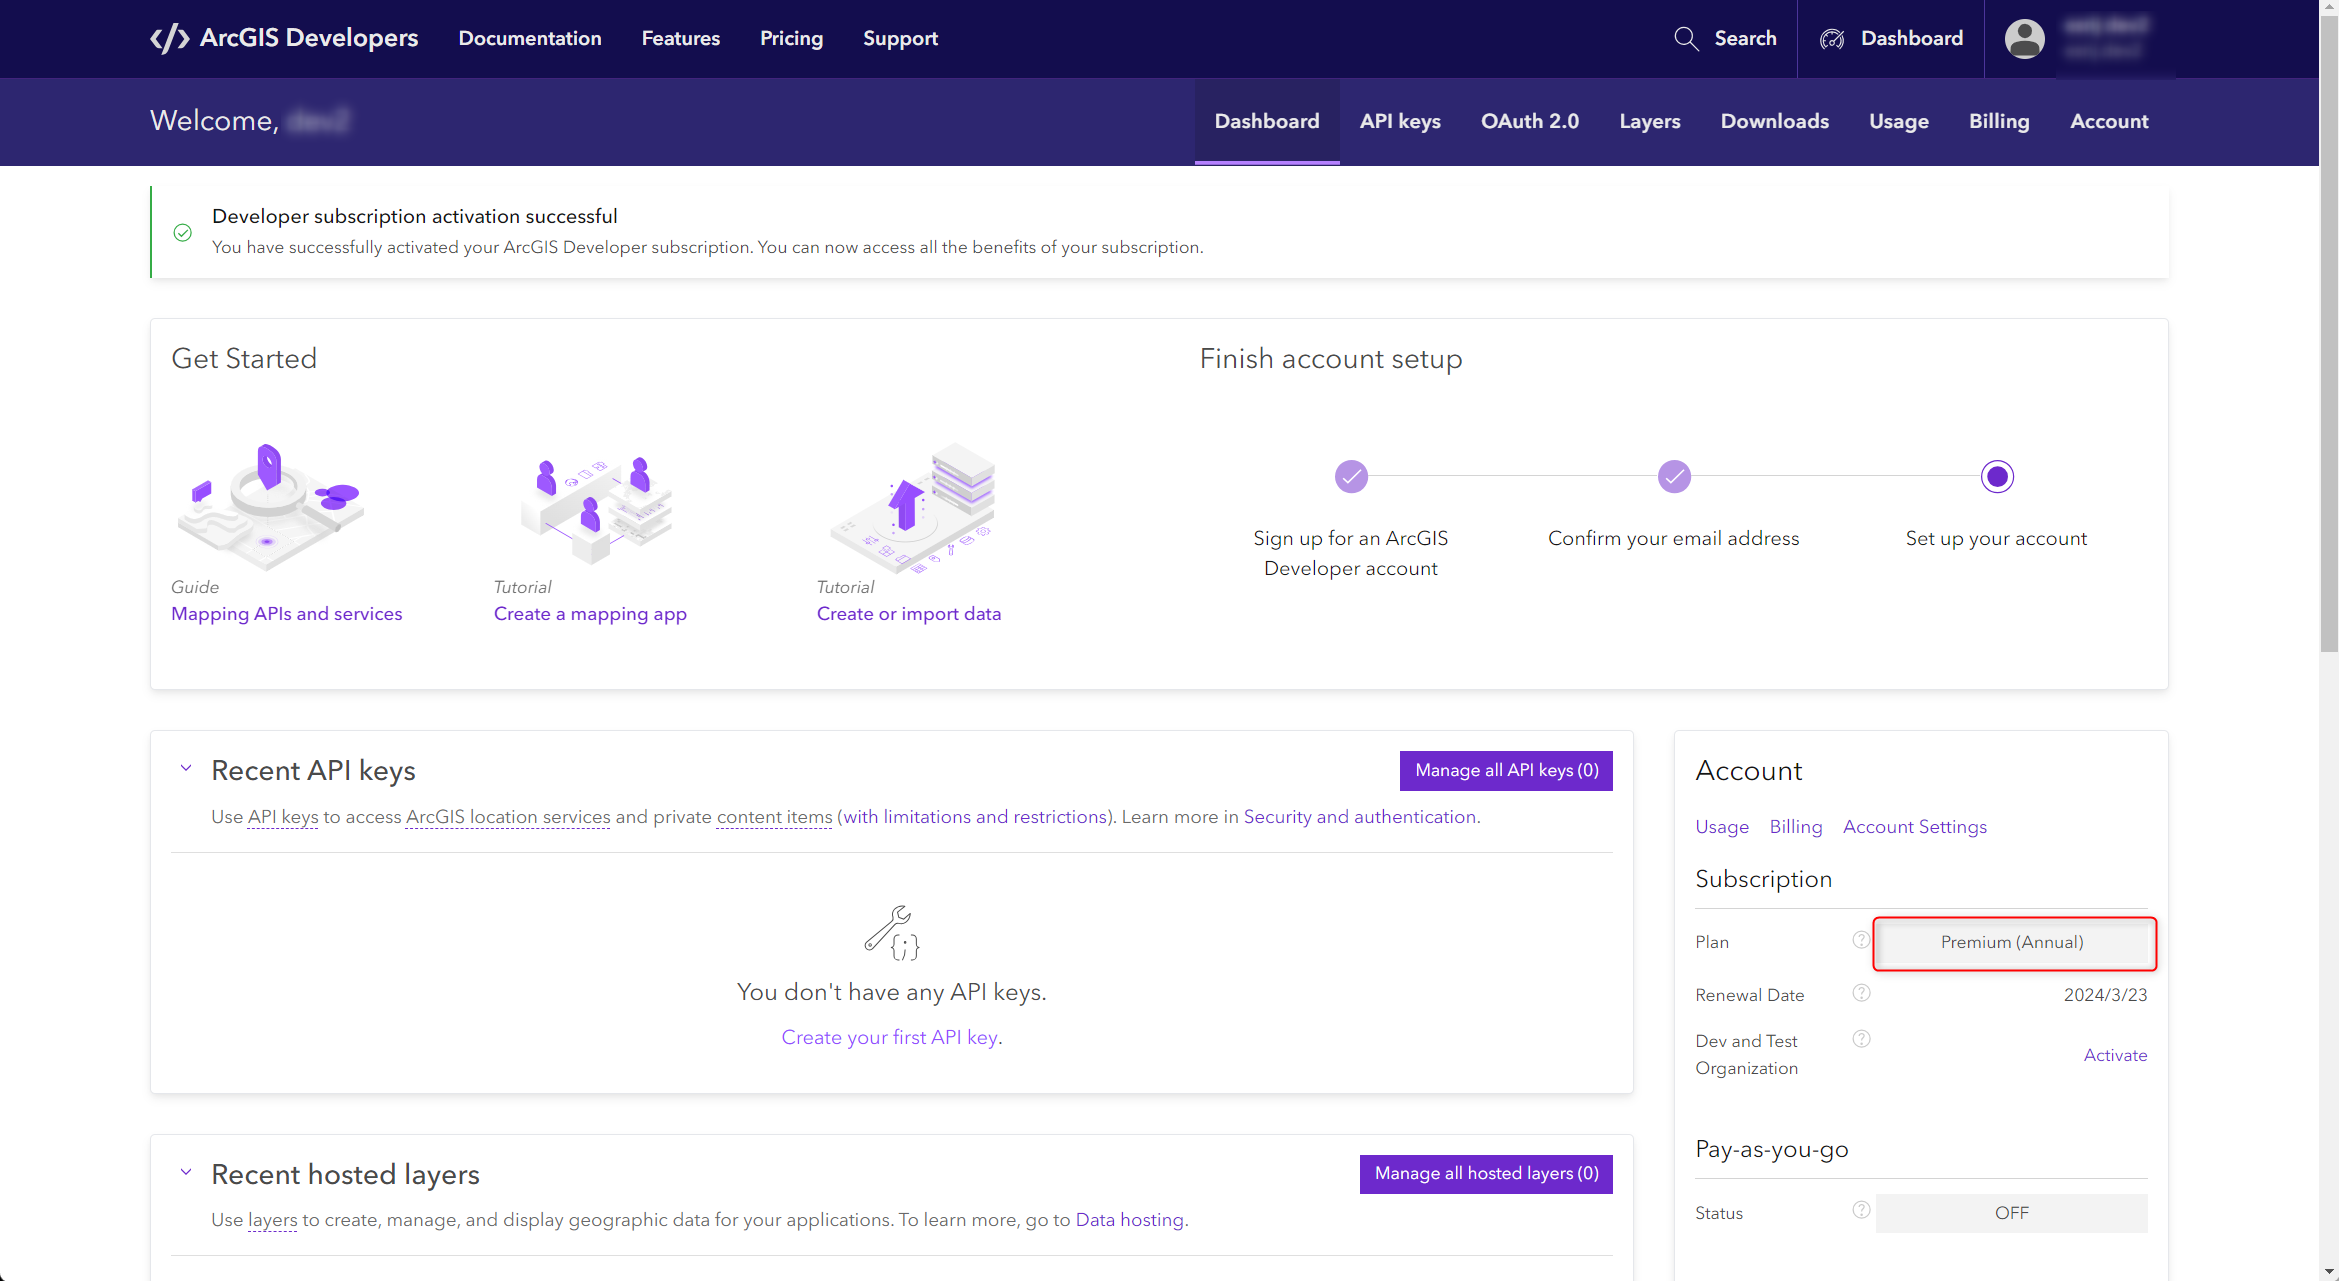The image size is (2339, 1281).
Task: Click the help icon next to Renewal Date
Action: click(x=1861, y=993)
